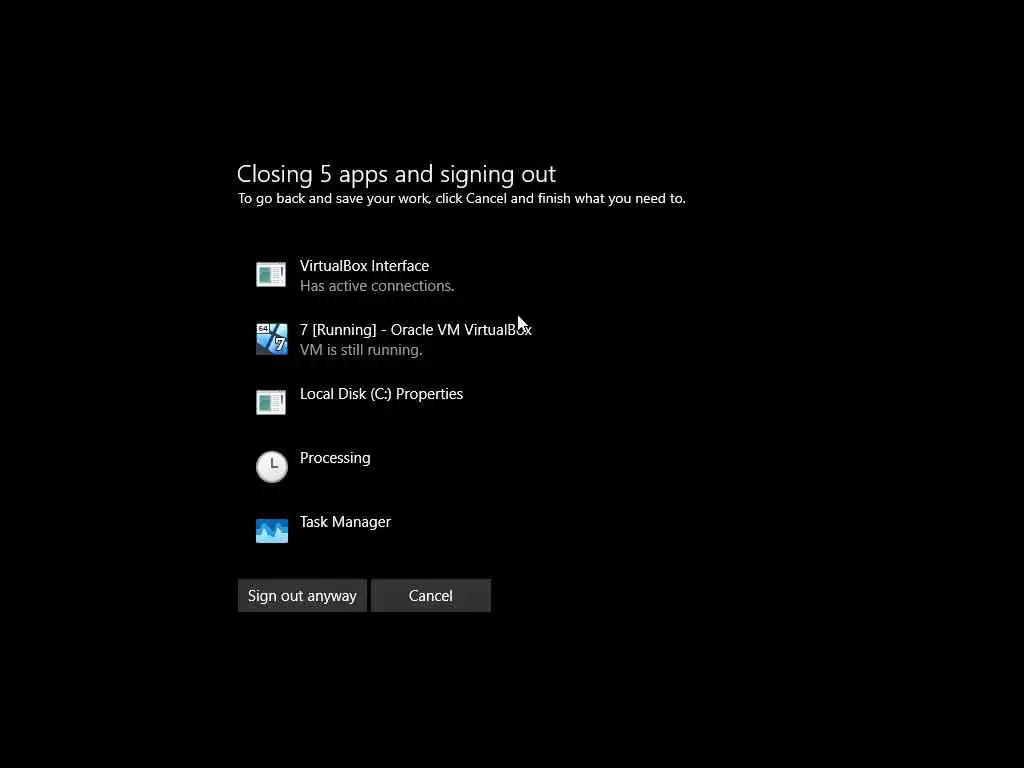Click the 'Closing 5 apps and signing out' heading
Viewport: 1024px width, 768px height.
(396, 174)
